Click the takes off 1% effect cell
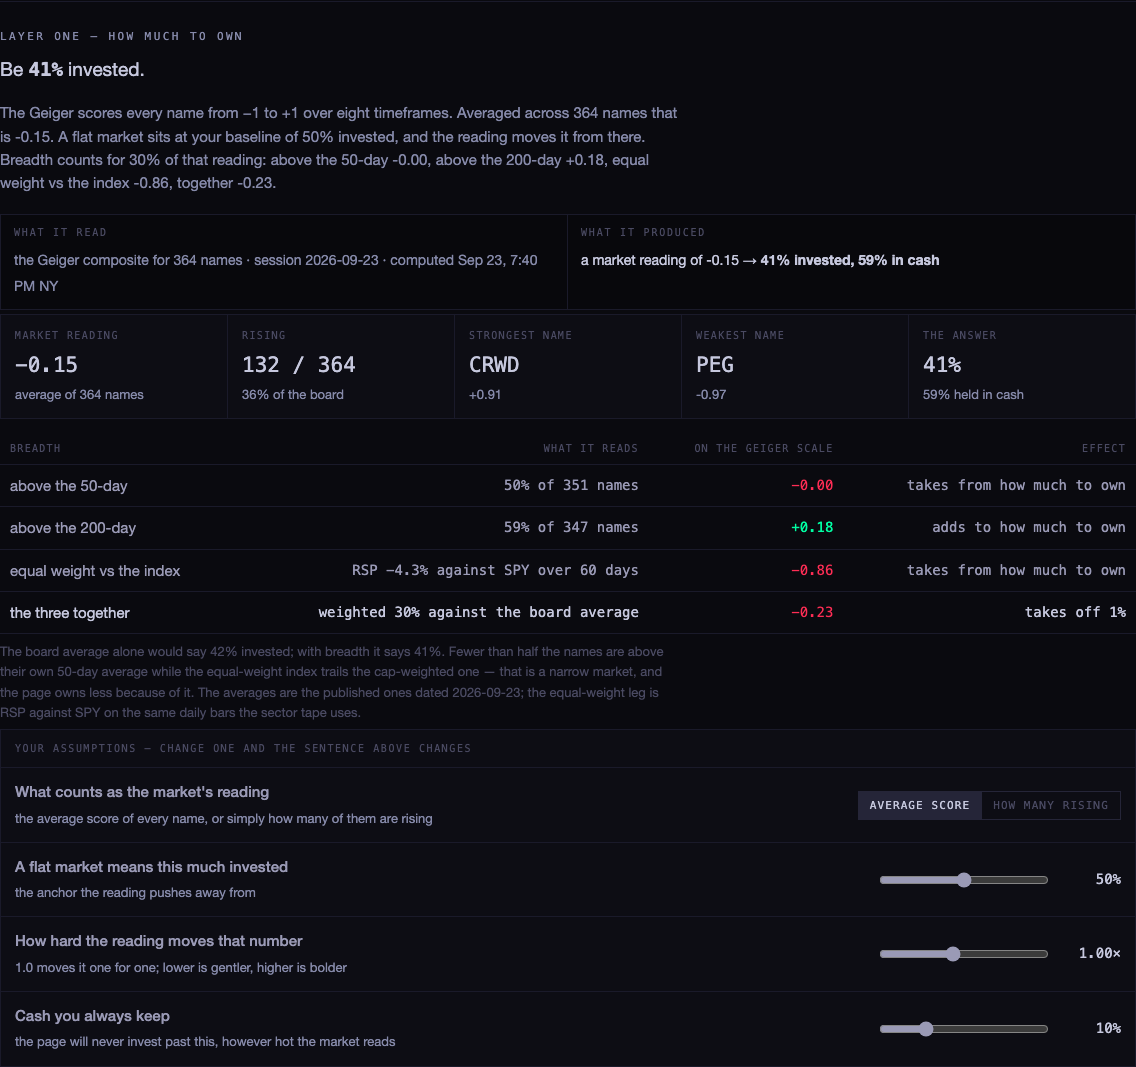Image resolution: width=1136 pixels, height=1067 pixels. (1075, 612)
